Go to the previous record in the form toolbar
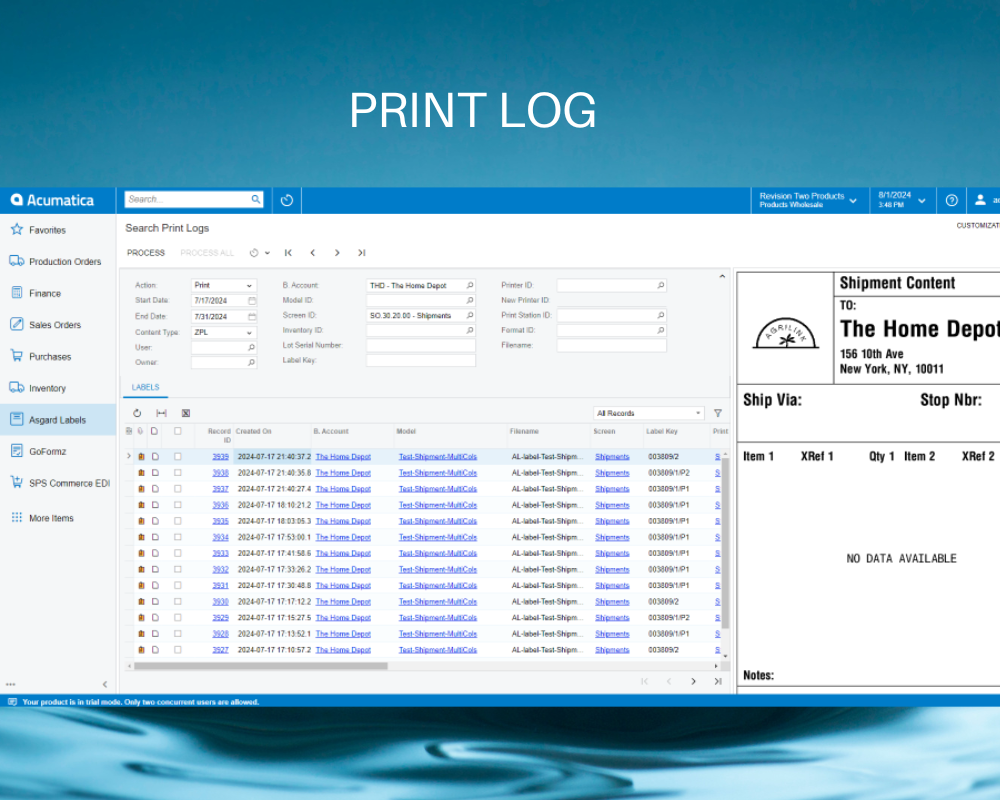 (312, 253)
